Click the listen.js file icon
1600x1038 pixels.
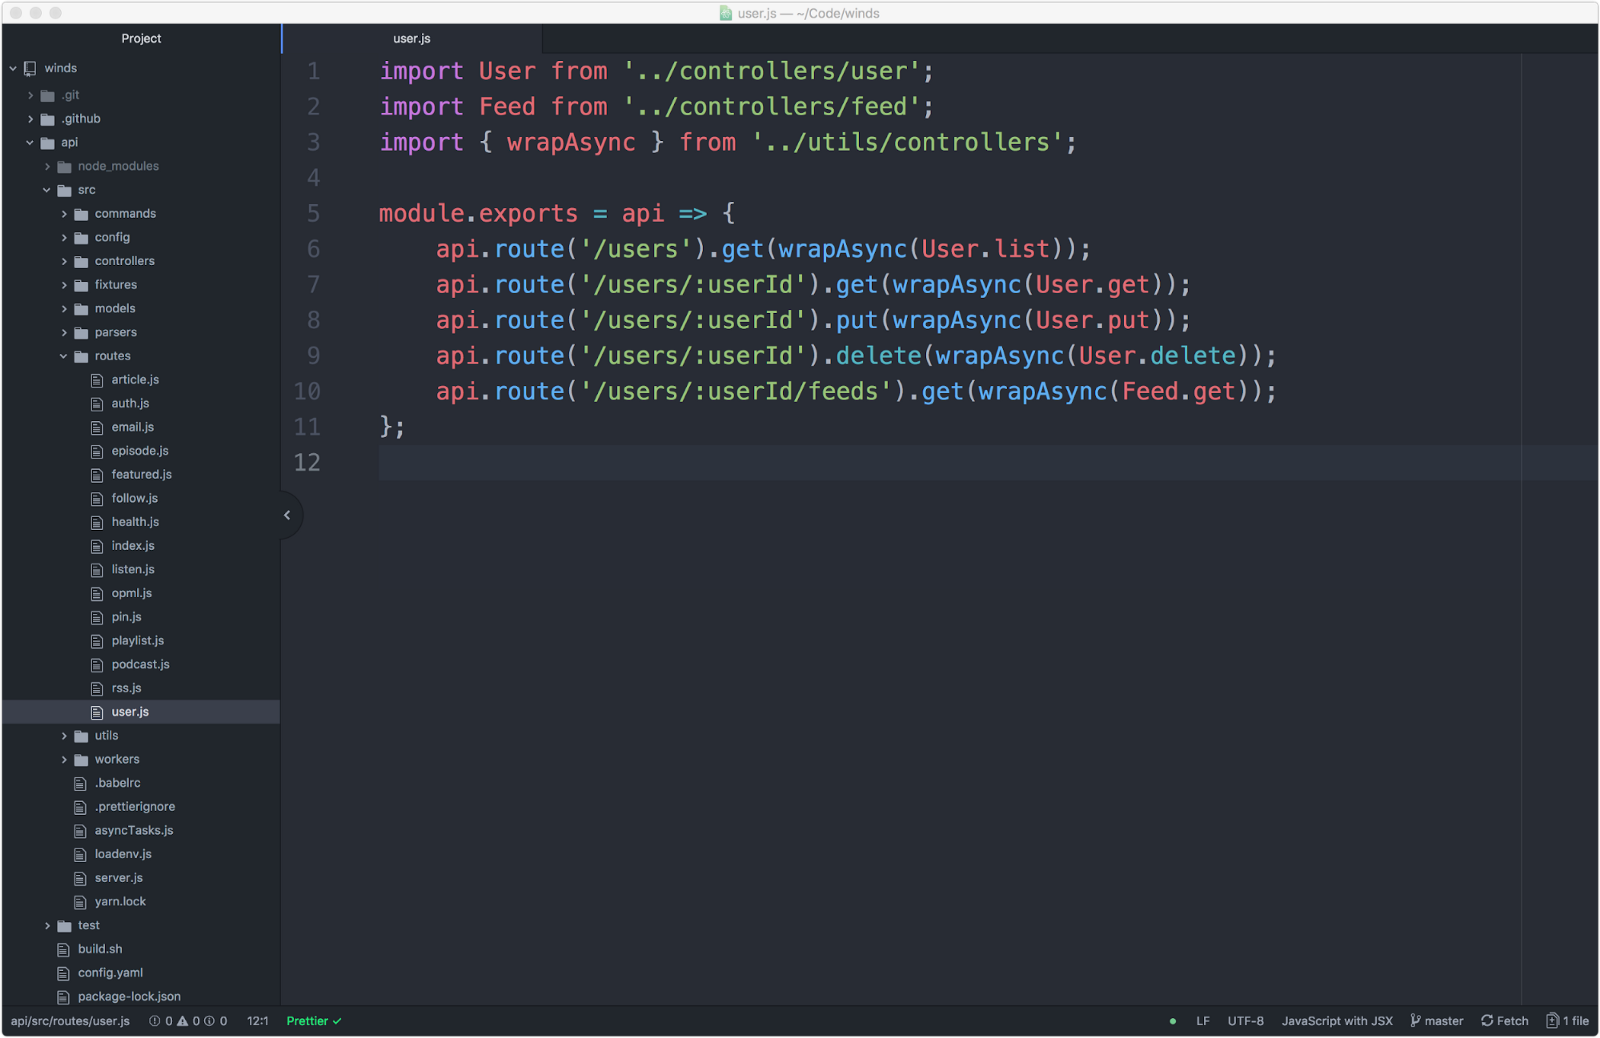[x=97, y=570]
